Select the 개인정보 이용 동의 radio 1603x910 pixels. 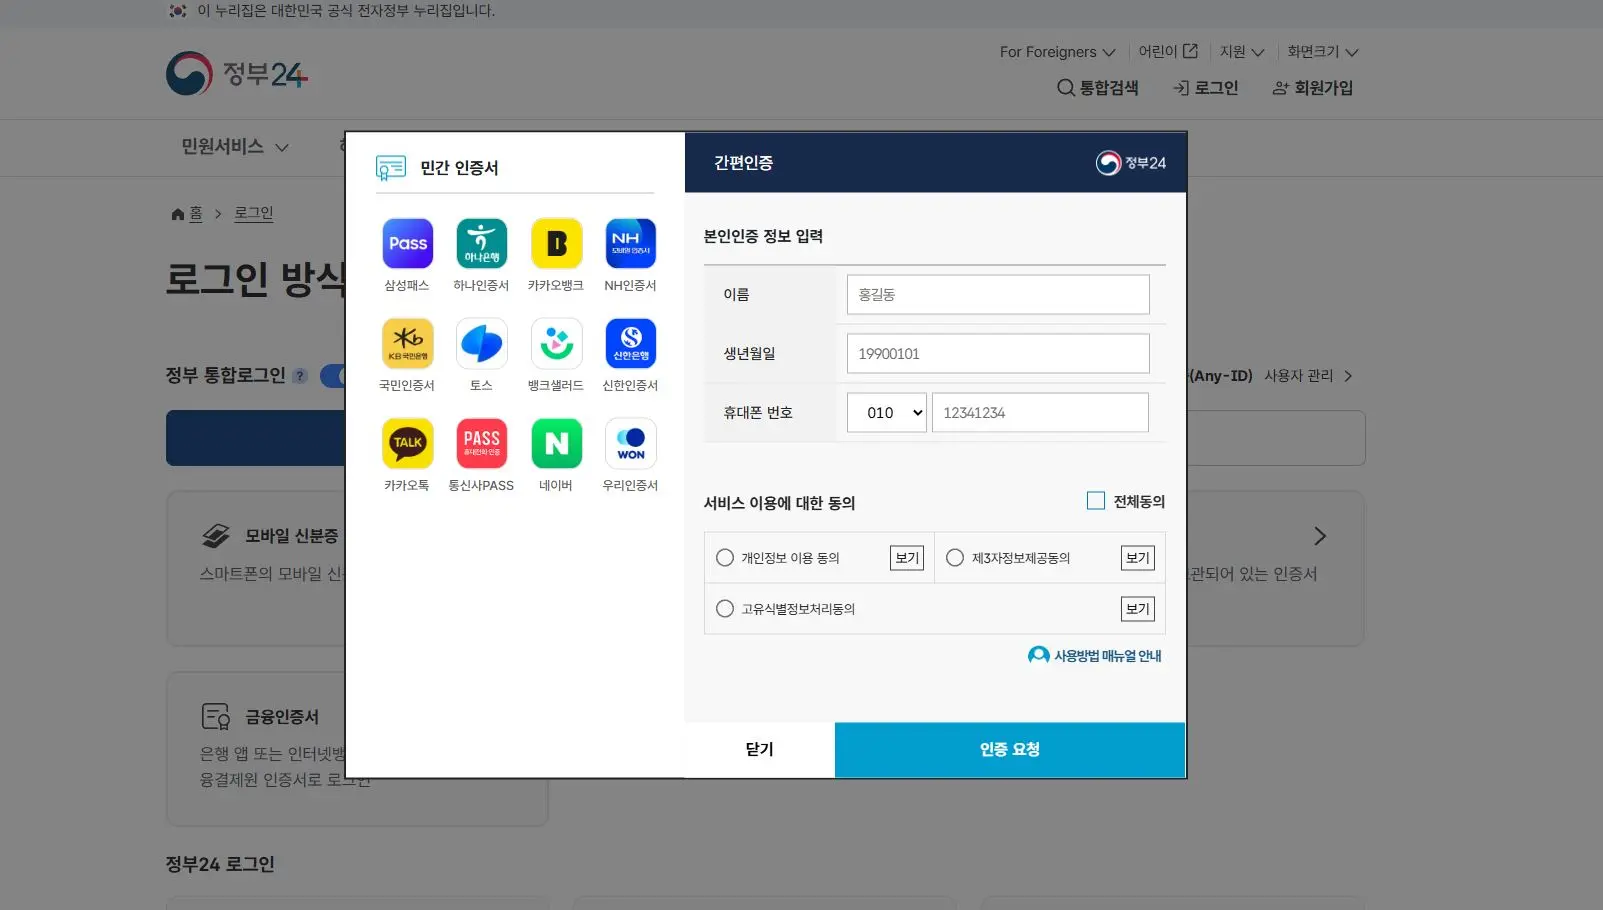point(725,558)
